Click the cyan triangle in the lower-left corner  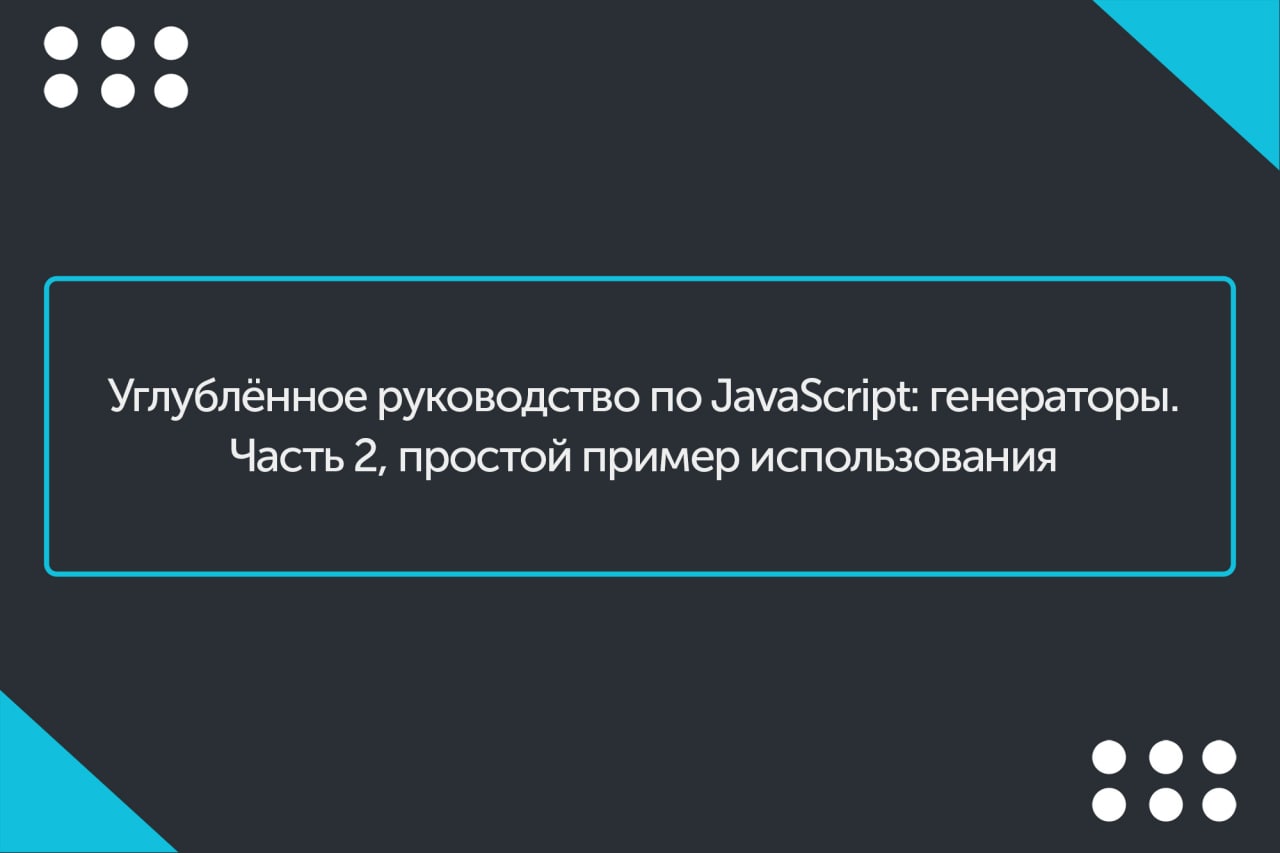[55, 800]
